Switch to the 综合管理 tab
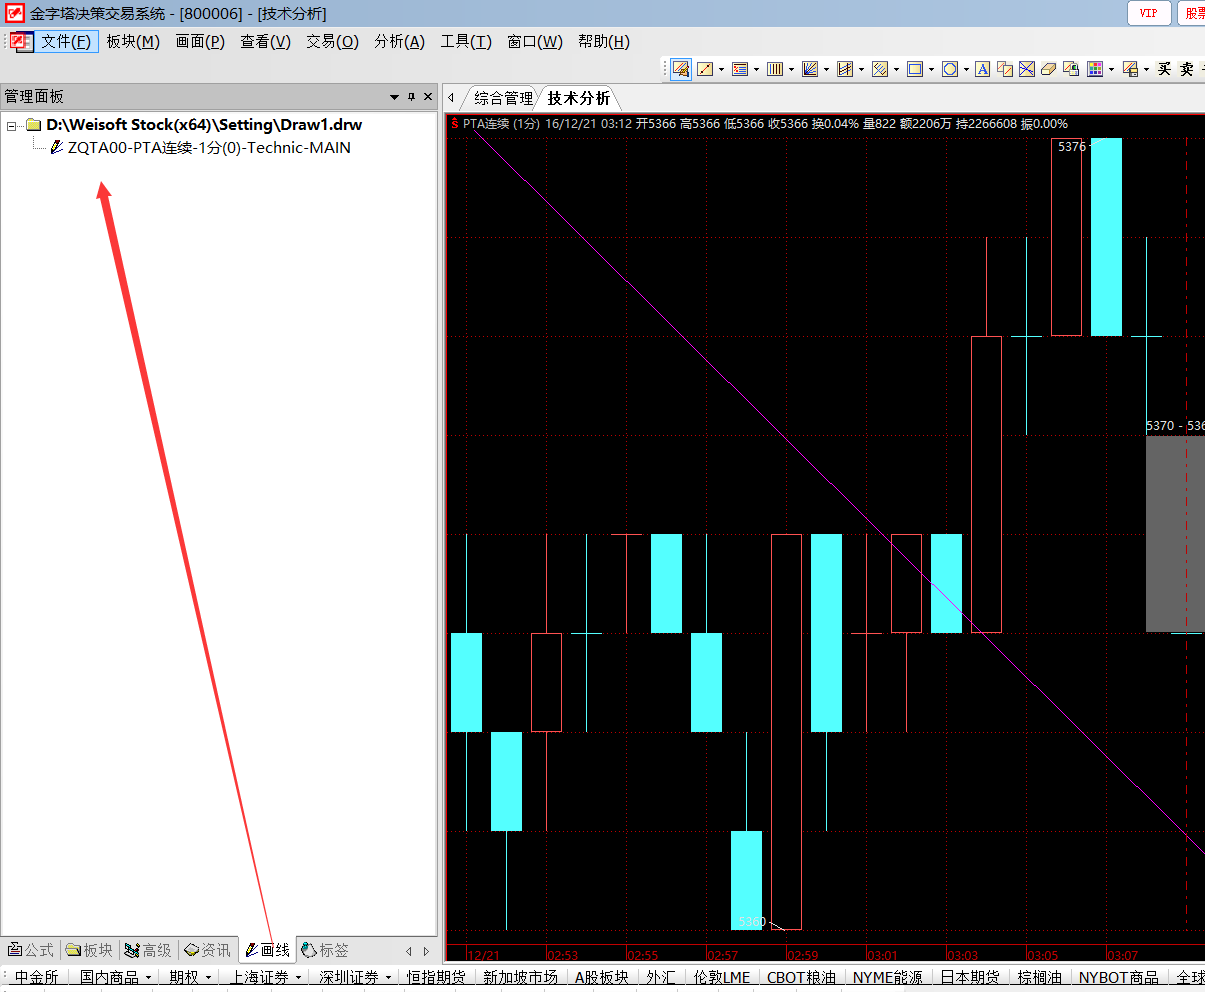Image resolution: width=1205 pixels, height=992 pixels. (x=503, y=98)
